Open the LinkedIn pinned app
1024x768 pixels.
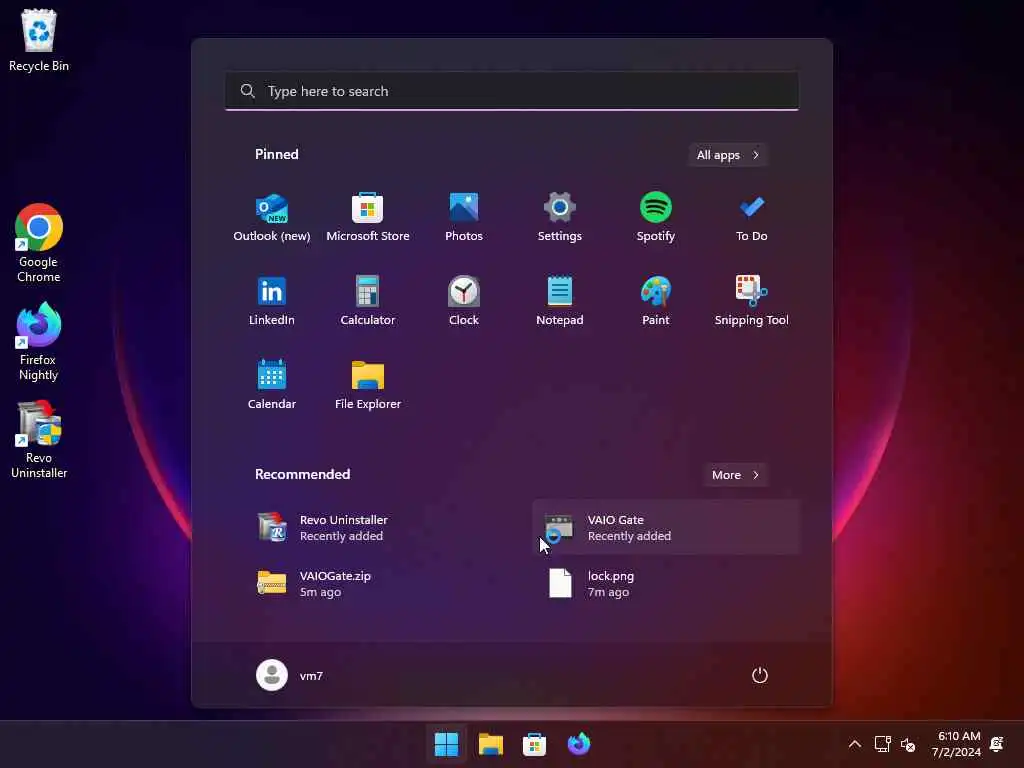(272, 301)
